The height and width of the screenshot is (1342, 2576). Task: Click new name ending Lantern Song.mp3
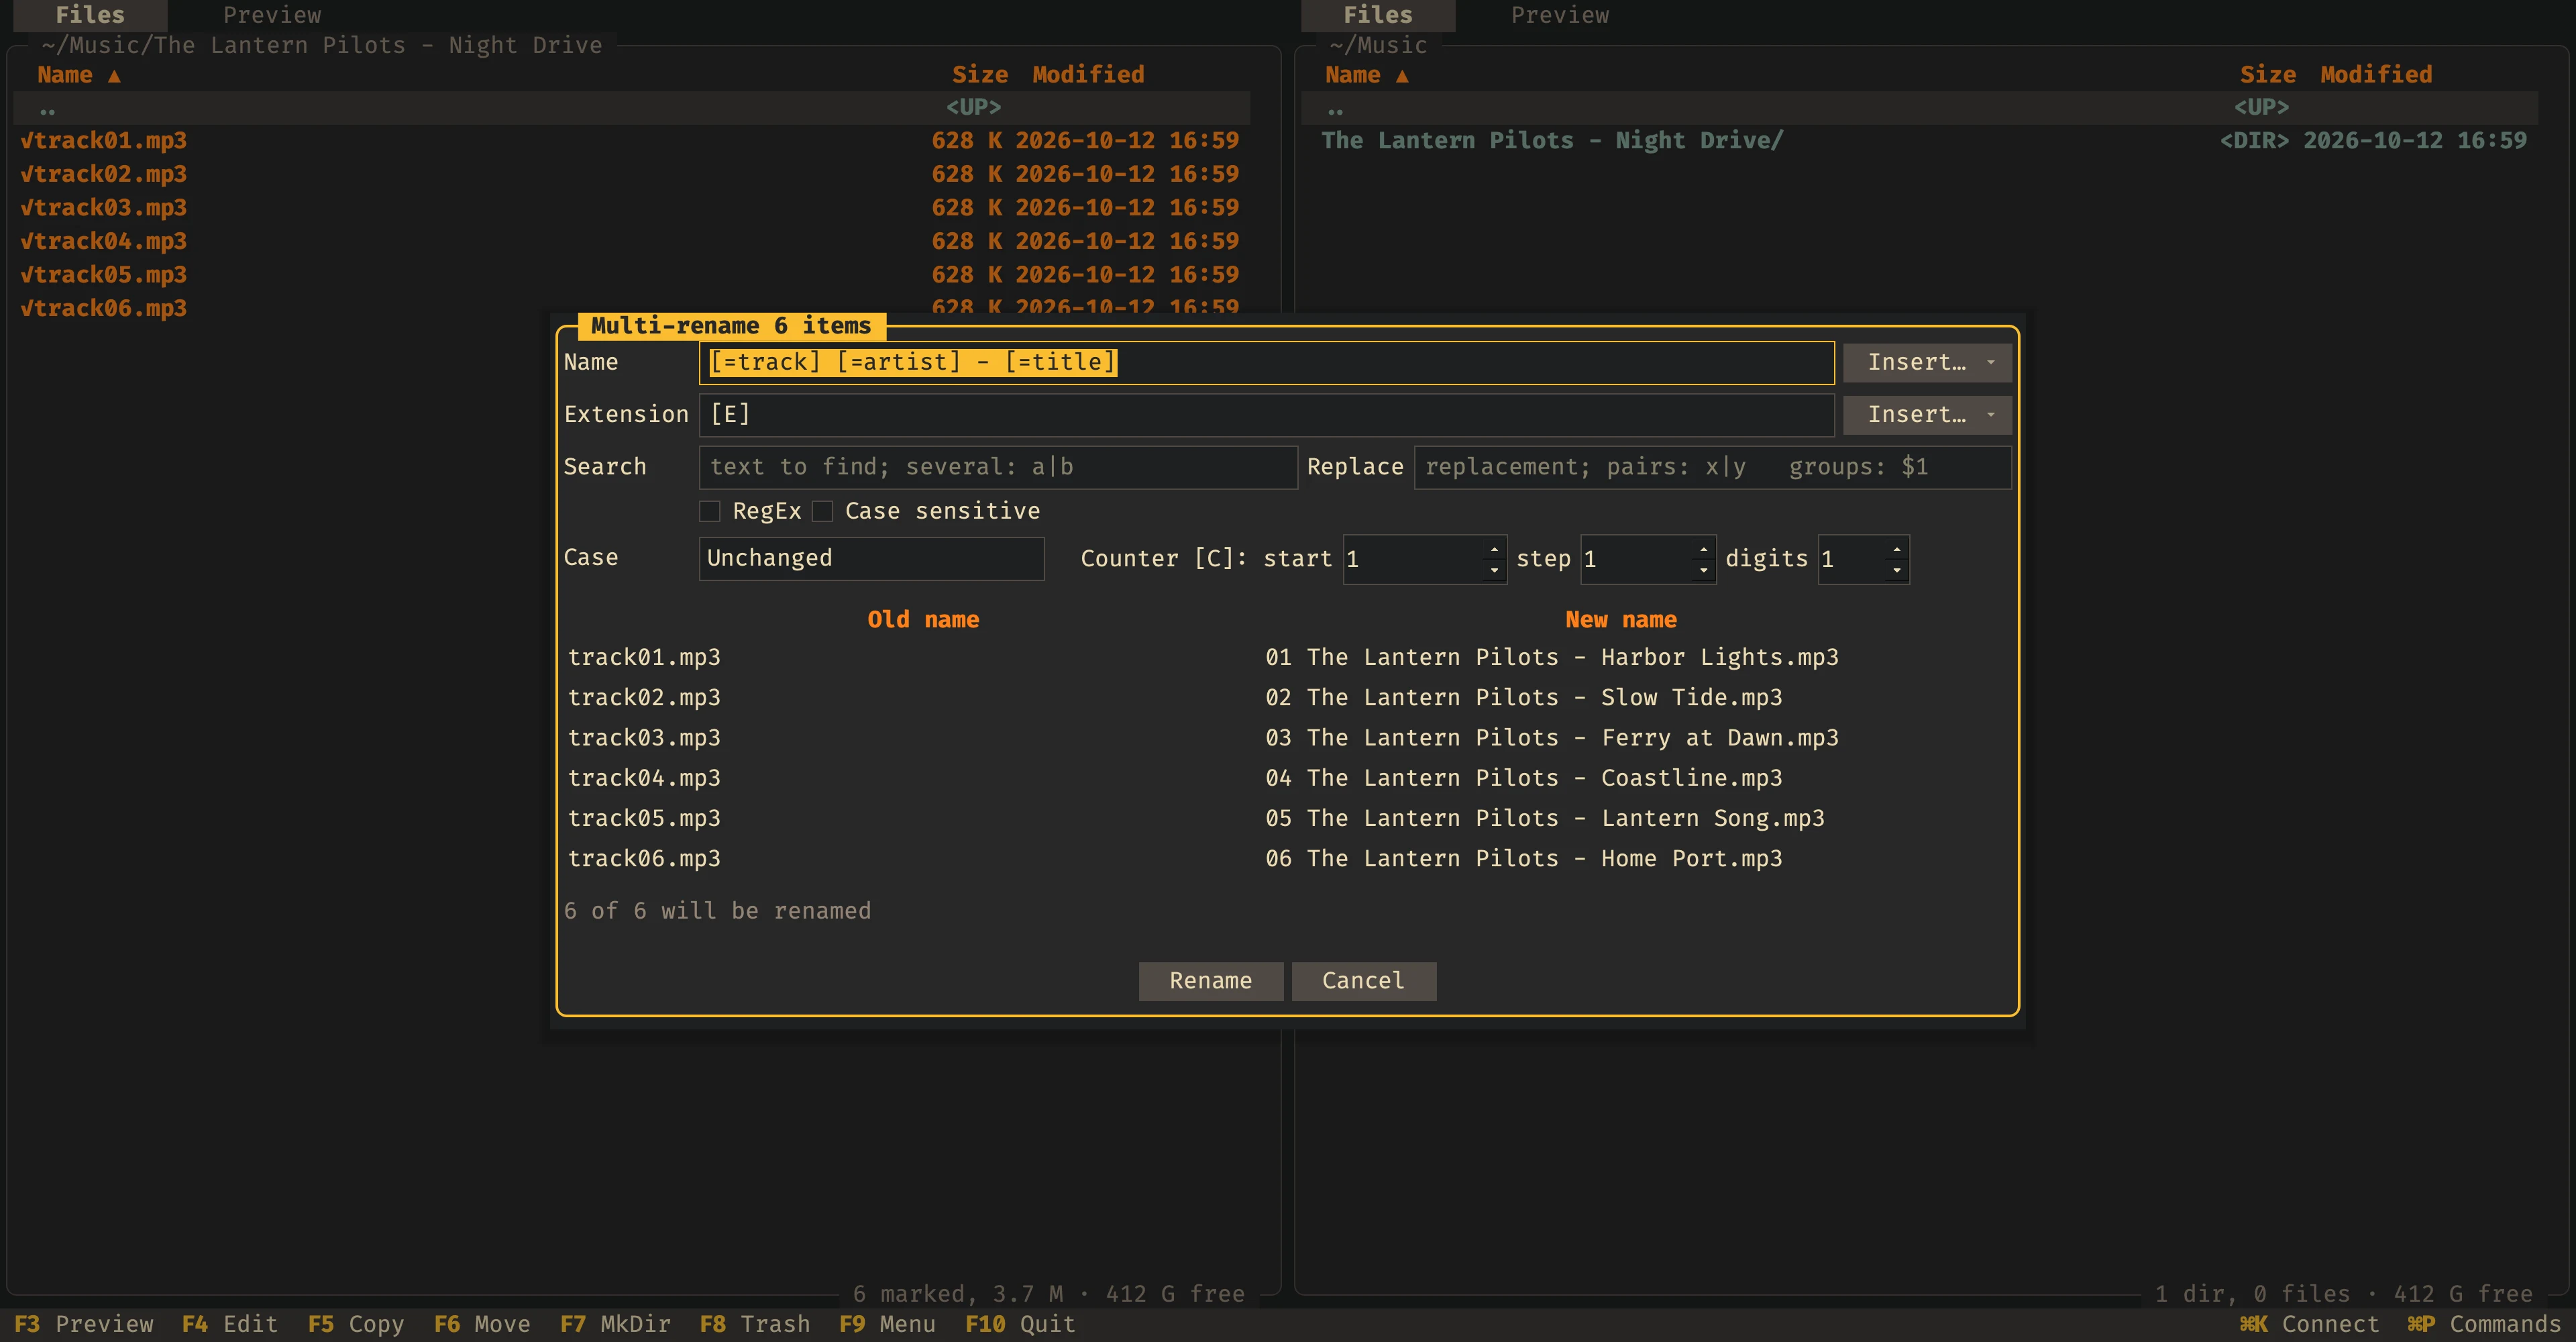click(x=1545, y=819)
